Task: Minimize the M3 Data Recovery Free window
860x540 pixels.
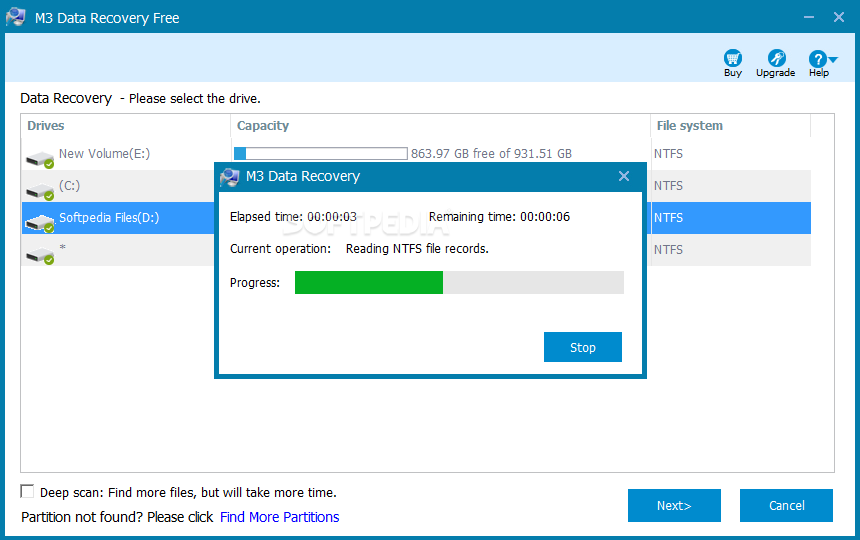Action: [808, 17]
